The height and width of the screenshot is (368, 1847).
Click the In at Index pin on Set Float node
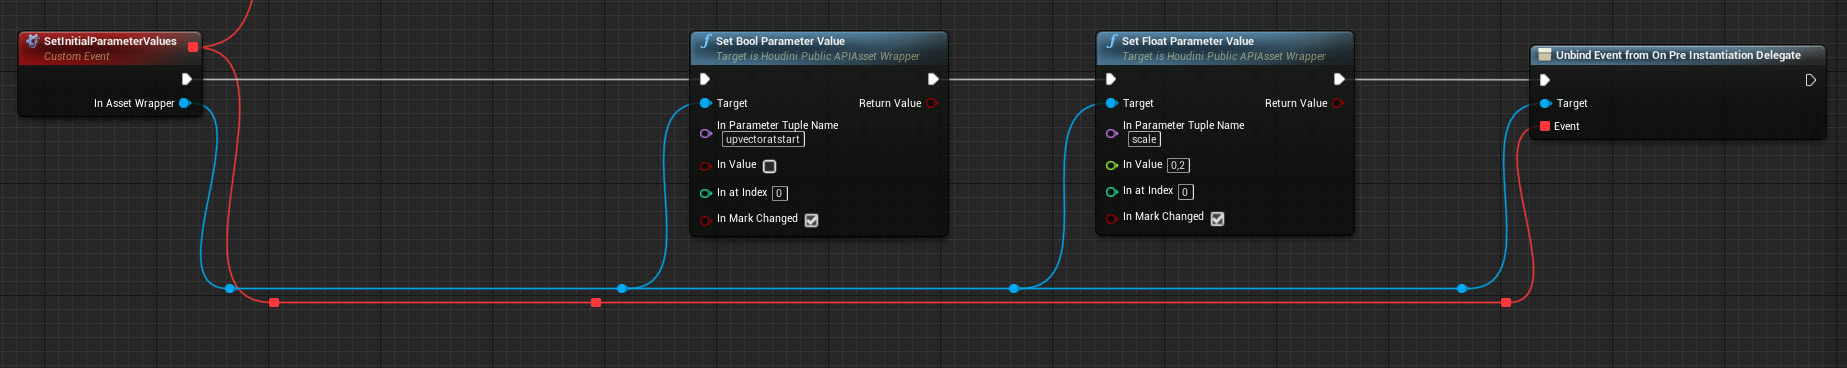[x=1111, y=191]
